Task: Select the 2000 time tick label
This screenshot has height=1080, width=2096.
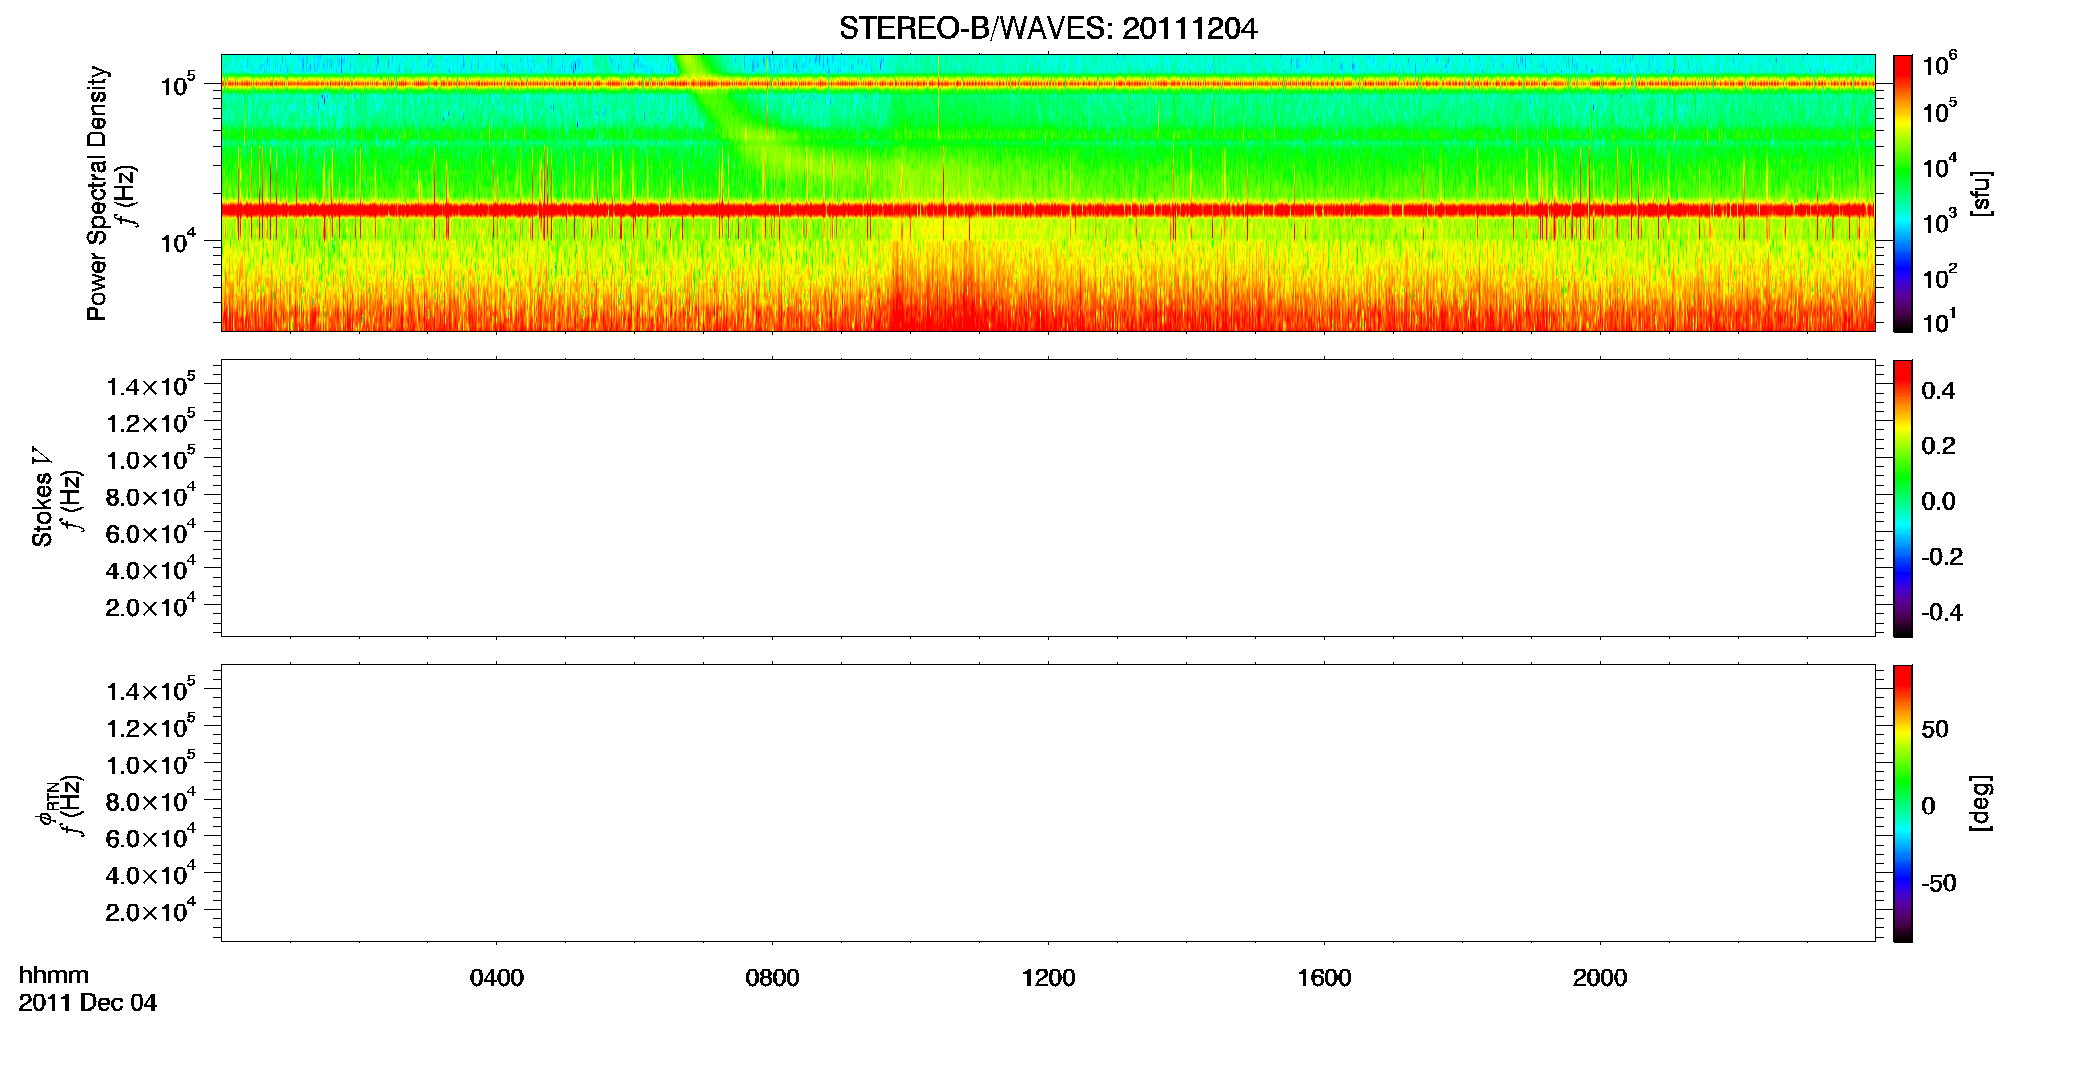Action: (1600, 978)
